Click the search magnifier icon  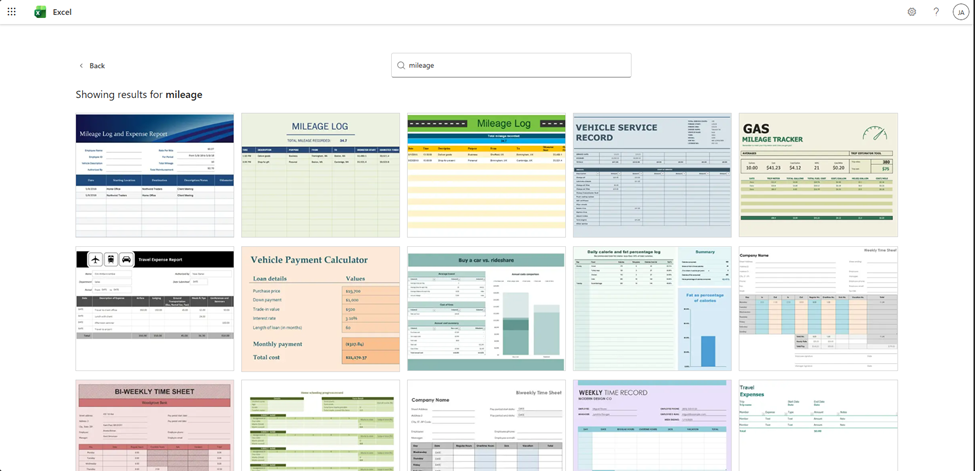click(x=401, y=65)
